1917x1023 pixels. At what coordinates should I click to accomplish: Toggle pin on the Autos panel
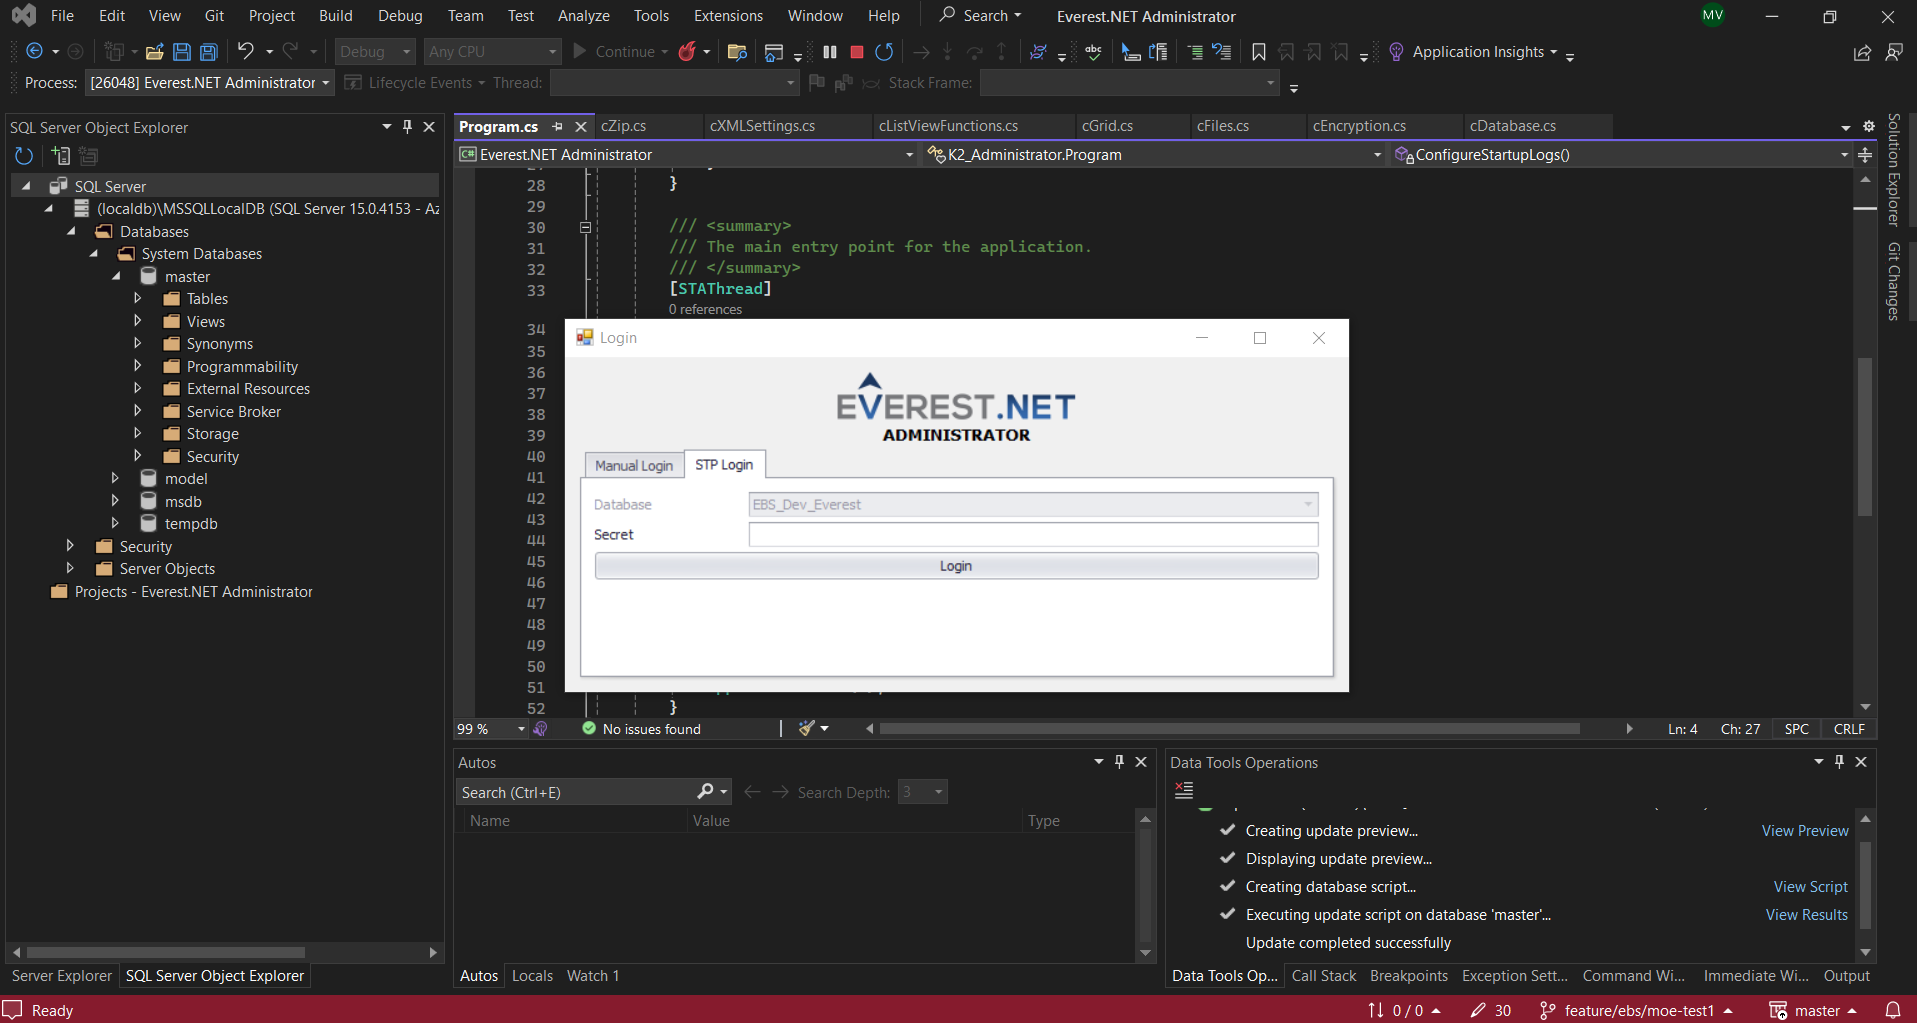pos(1120,762)
